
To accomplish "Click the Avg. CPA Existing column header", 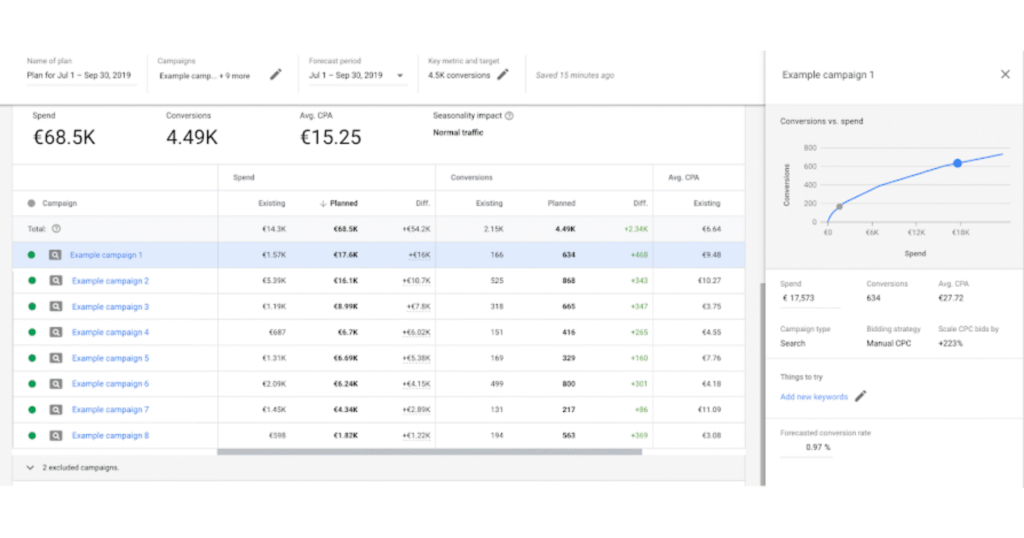I will (706, 203).
